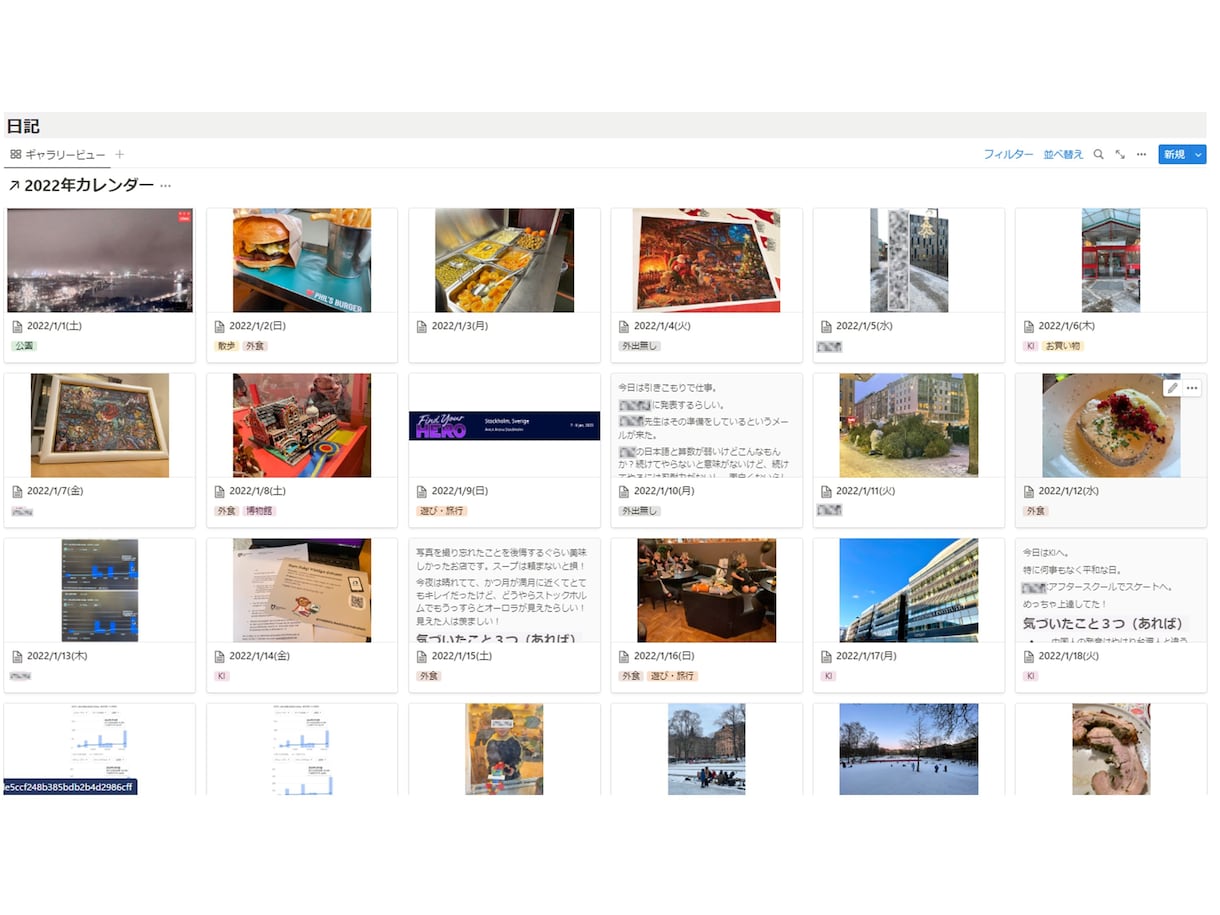1220x915 pixels.
Task: Open text preview card for 2022/1/18(火)
Action: tap(1111, 590)
